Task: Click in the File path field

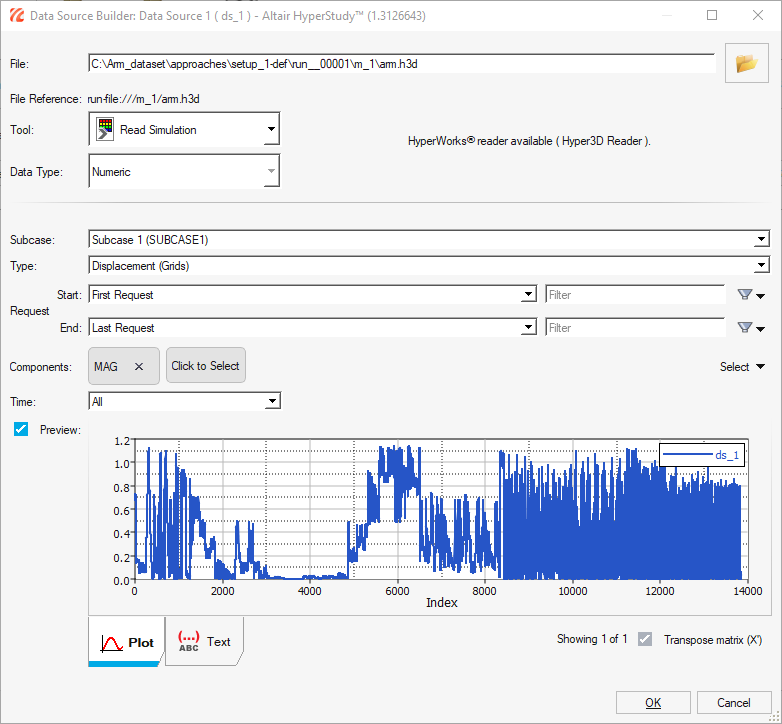Action: tap(402, 64)
